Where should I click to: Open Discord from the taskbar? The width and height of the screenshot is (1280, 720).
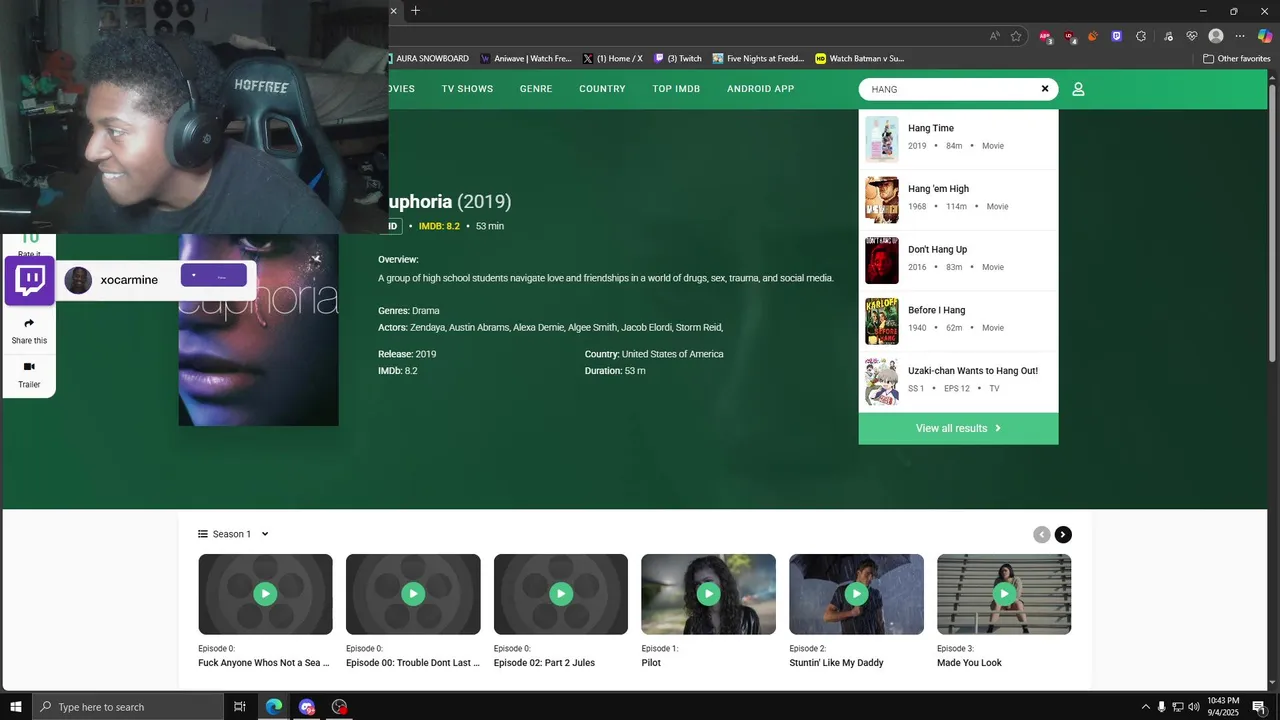(307, 707)
